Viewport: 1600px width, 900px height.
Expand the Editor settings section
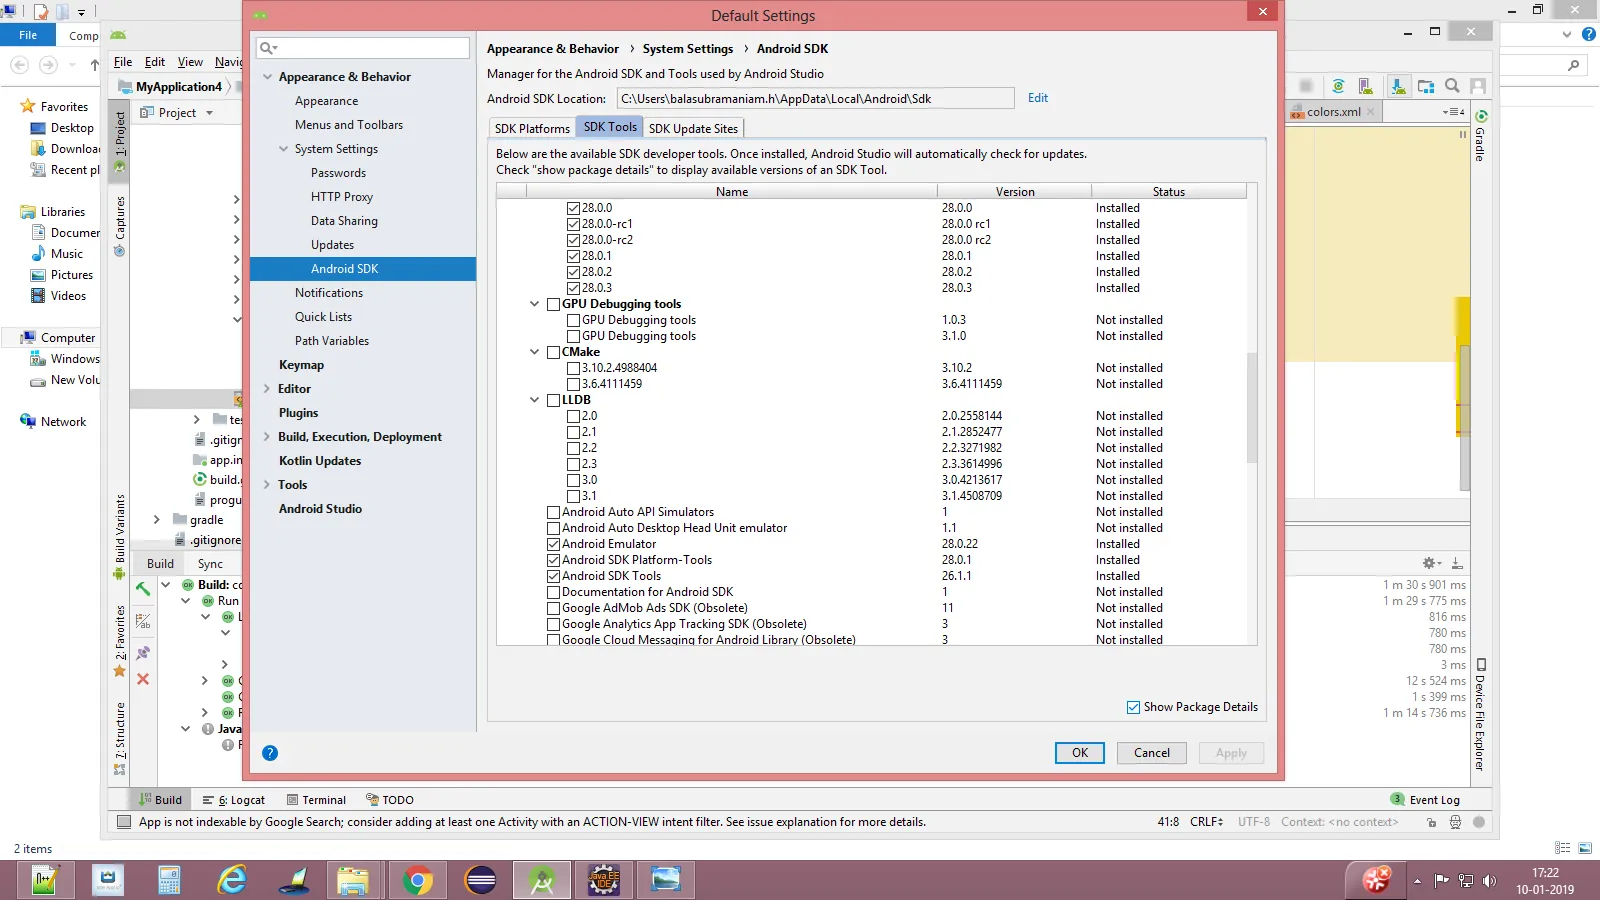point(267,389)
